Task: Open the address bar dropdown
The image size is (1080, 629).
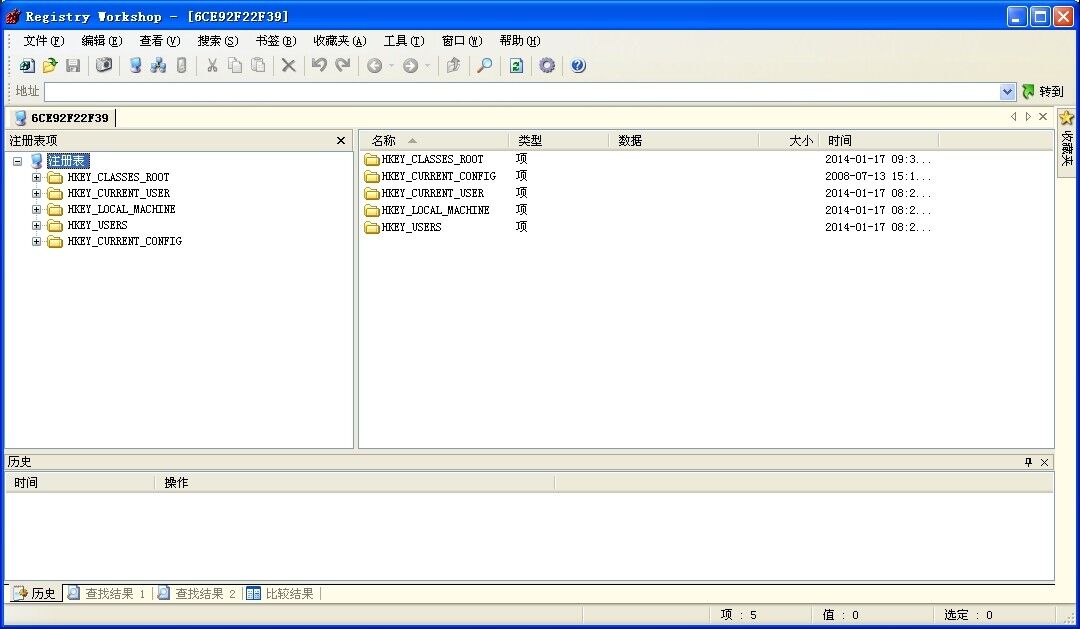Action: click(1007, 92)
